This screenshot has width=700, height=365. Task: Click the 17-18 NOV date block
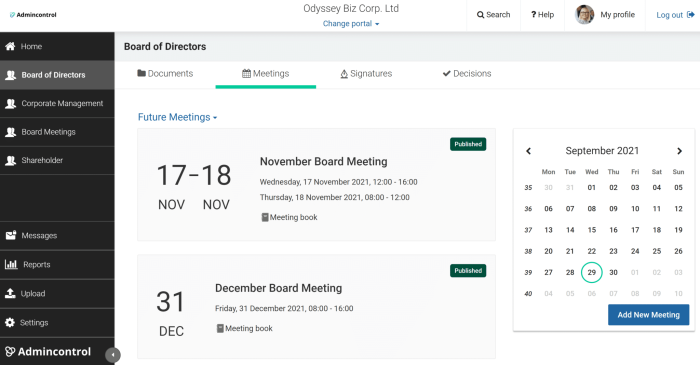(194, 187)
